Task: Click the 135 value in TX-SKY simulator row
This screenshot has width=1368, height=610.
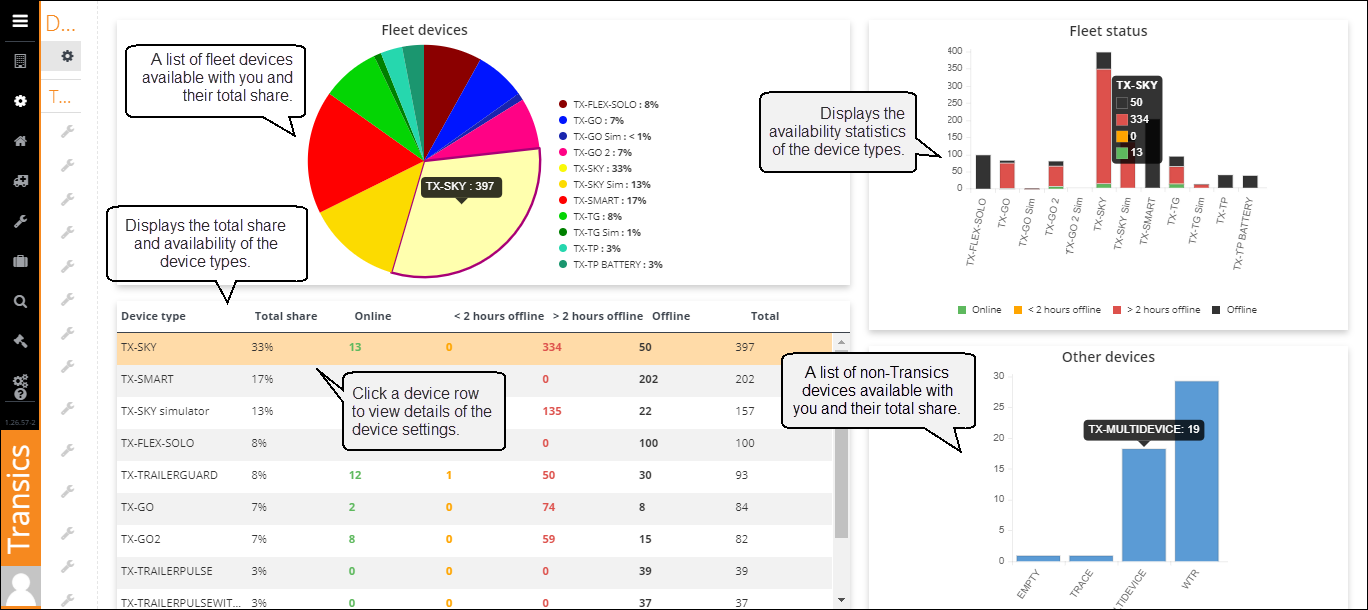Action: tap(551, 411)
